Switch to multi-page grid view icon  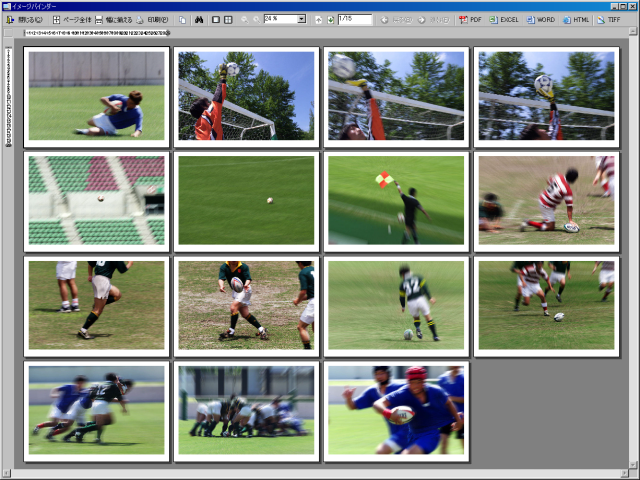pos(228,19)
